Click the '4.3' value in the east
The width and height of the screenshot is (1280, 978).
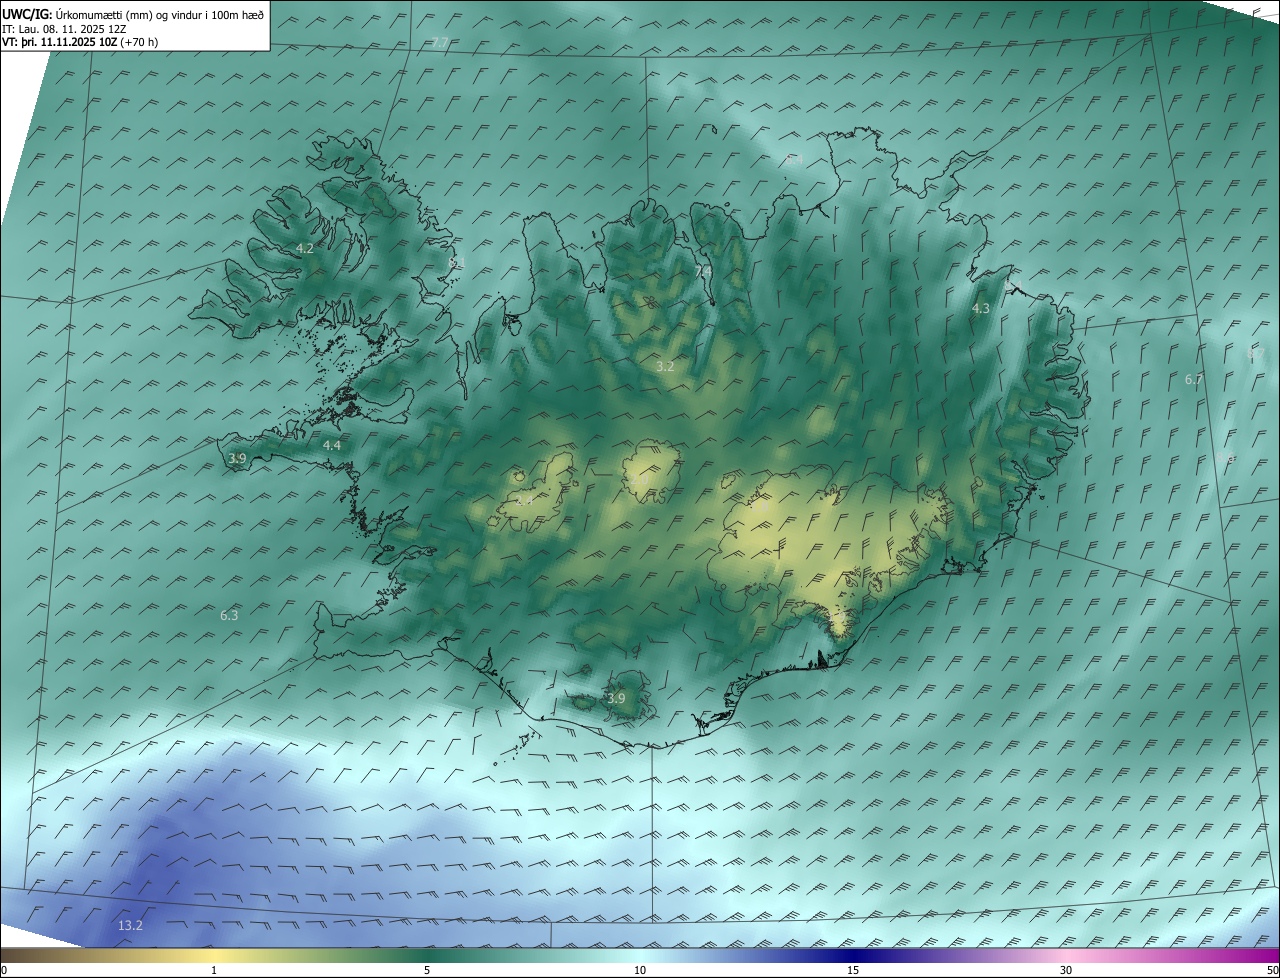(x=981, y=309)
